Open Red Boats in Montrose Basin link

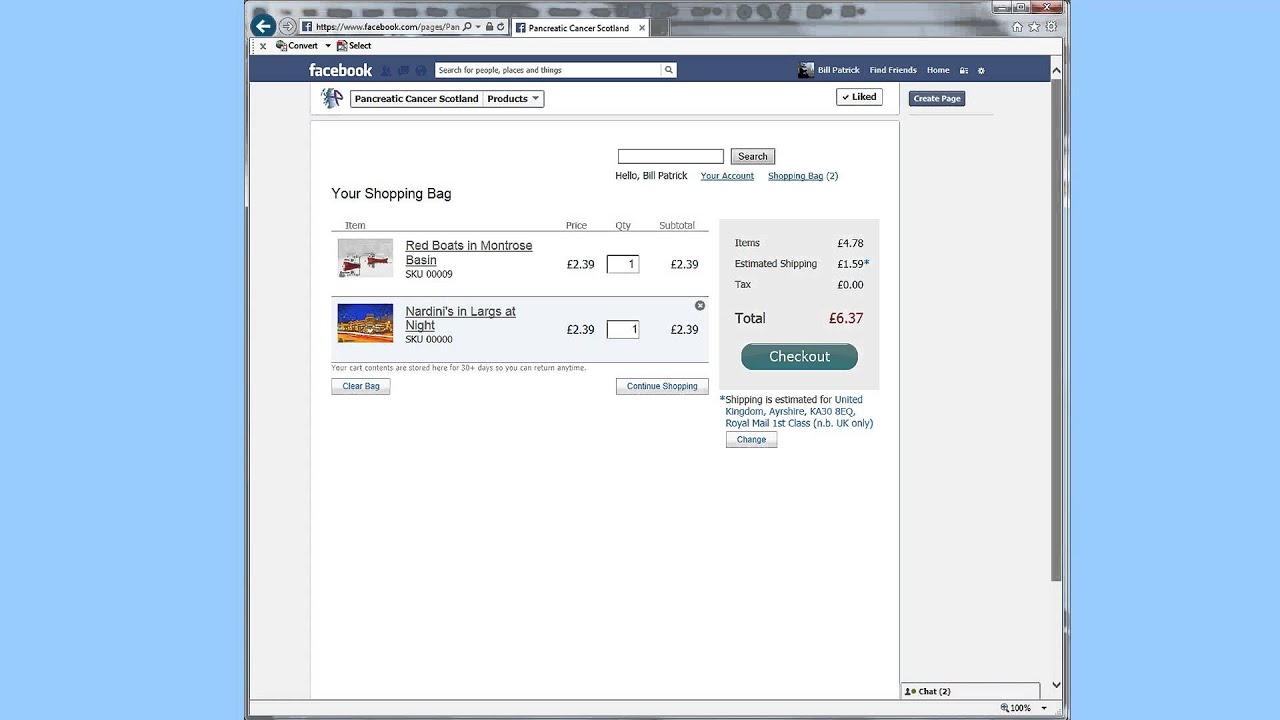pyautogui.click(x=469, y=252)
